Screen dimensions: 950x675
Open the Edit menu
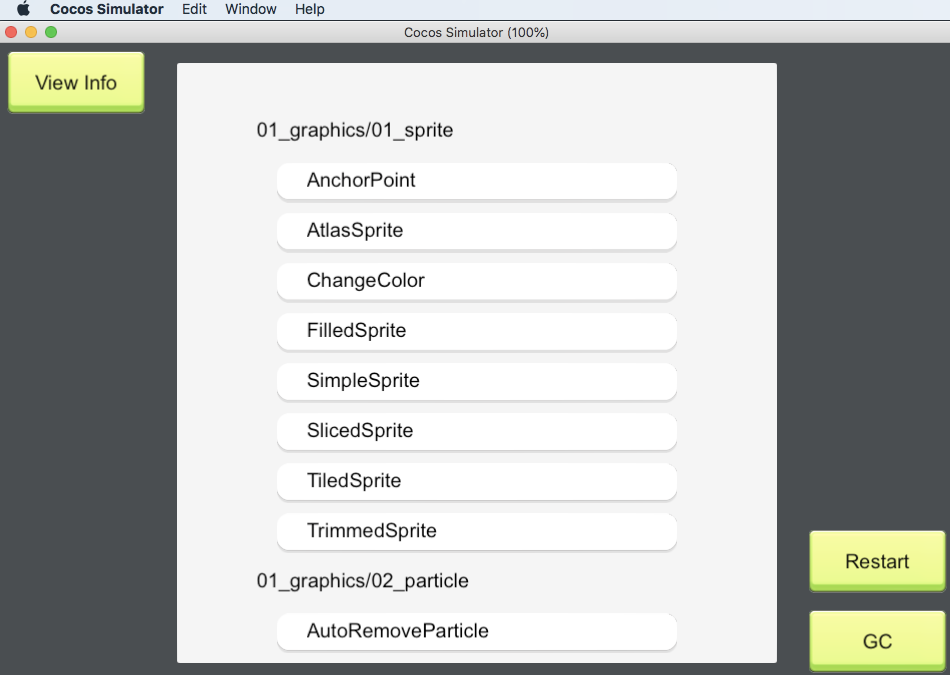pos(194,9)
